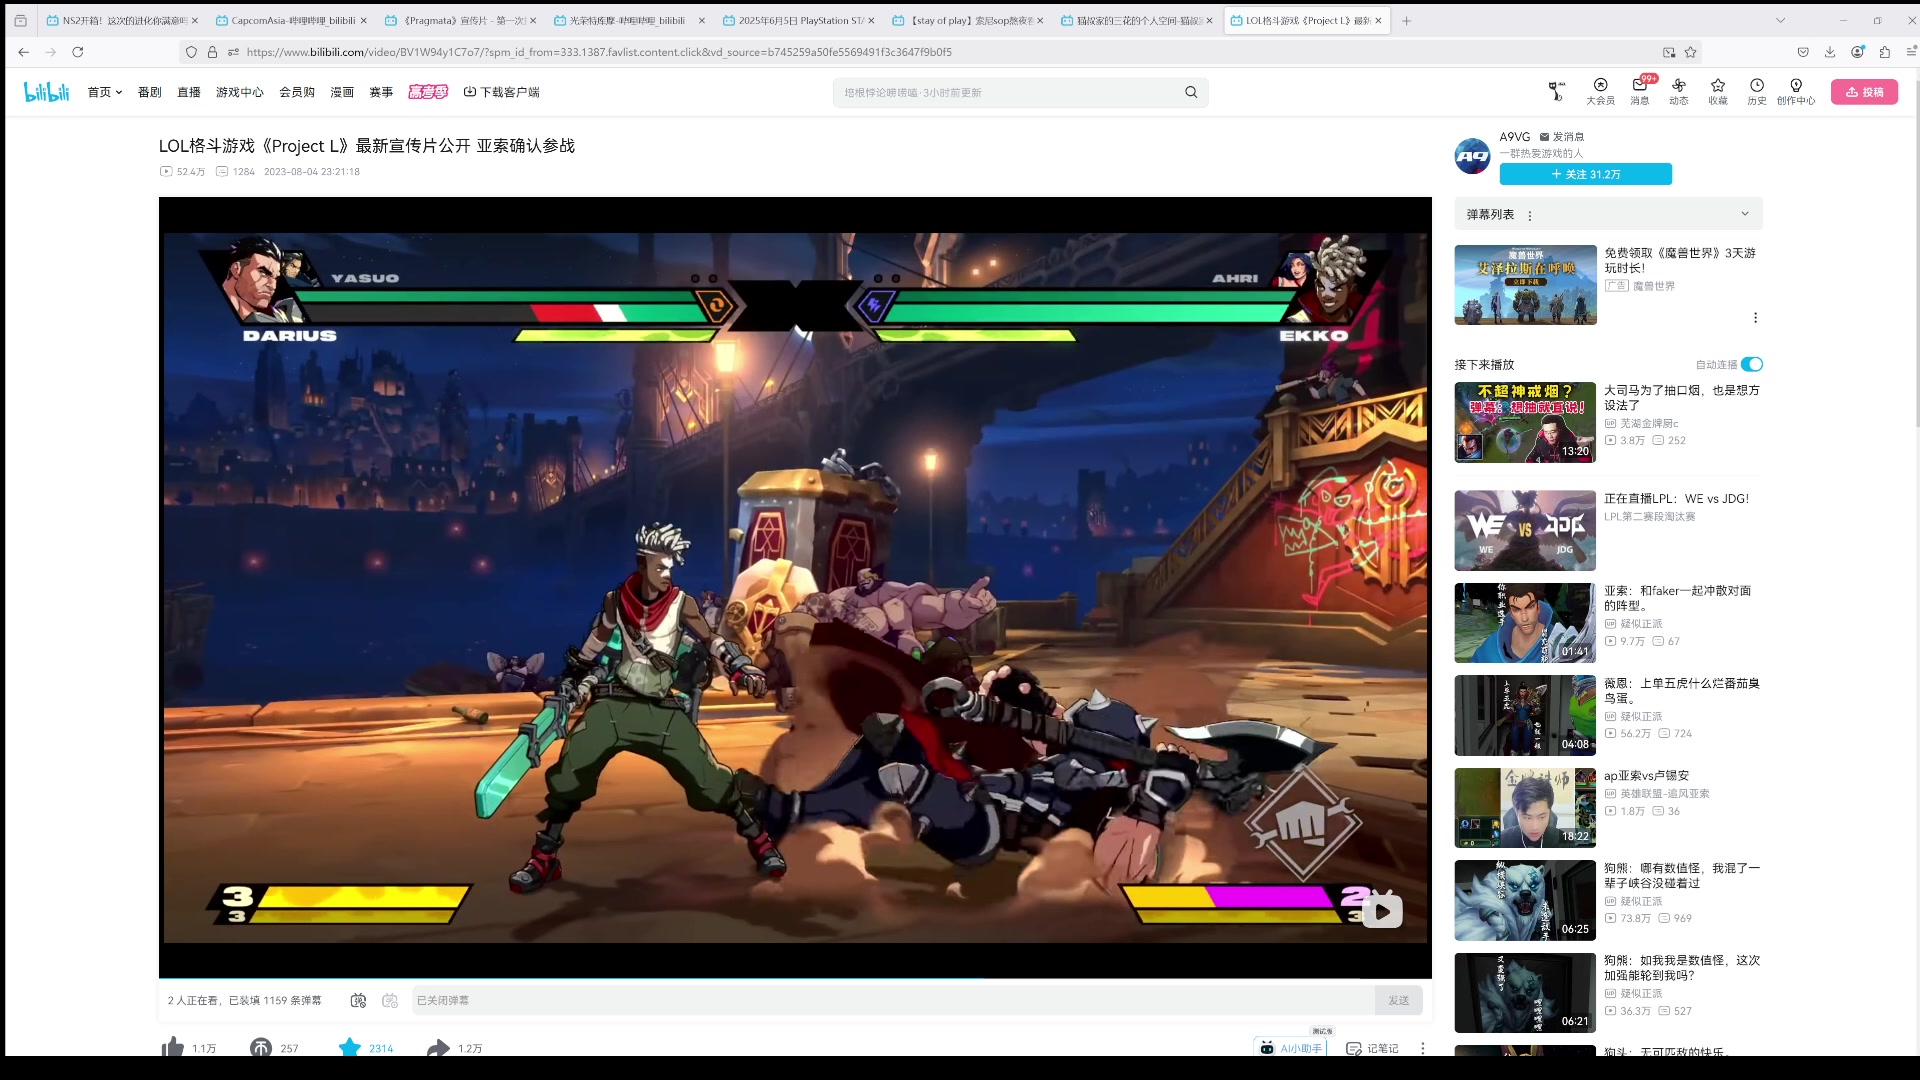This screenshot has height=1080, width=1920.
Task: Open 大会员 membership icon
Action: (1600, 91)
